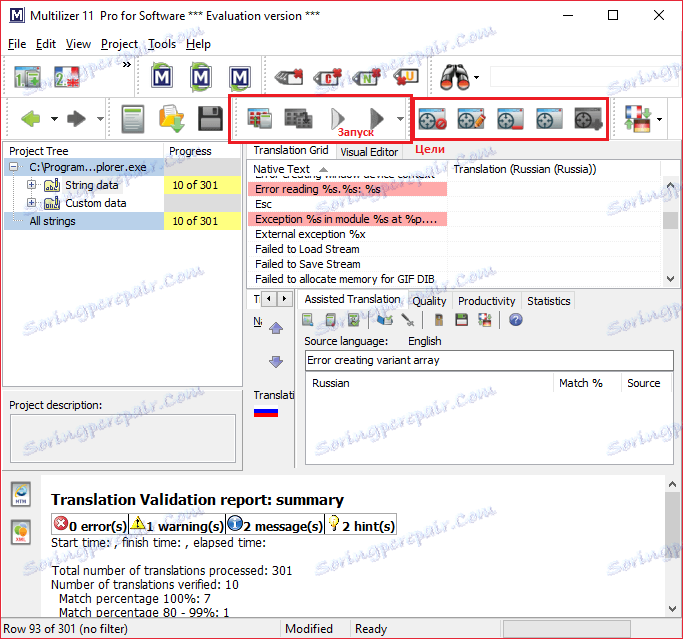
Task: Open dropdown next to gray forward arrow
Action: 100,118
